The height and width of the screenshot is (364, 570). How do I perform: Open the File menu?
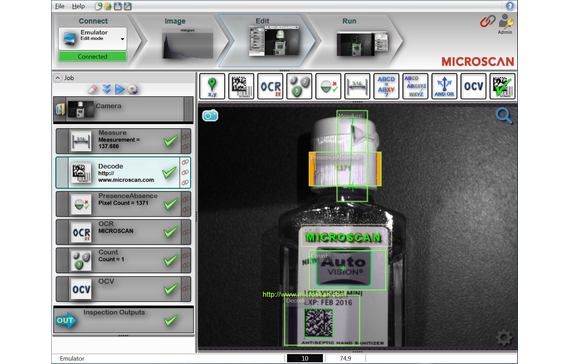(60, 6)
